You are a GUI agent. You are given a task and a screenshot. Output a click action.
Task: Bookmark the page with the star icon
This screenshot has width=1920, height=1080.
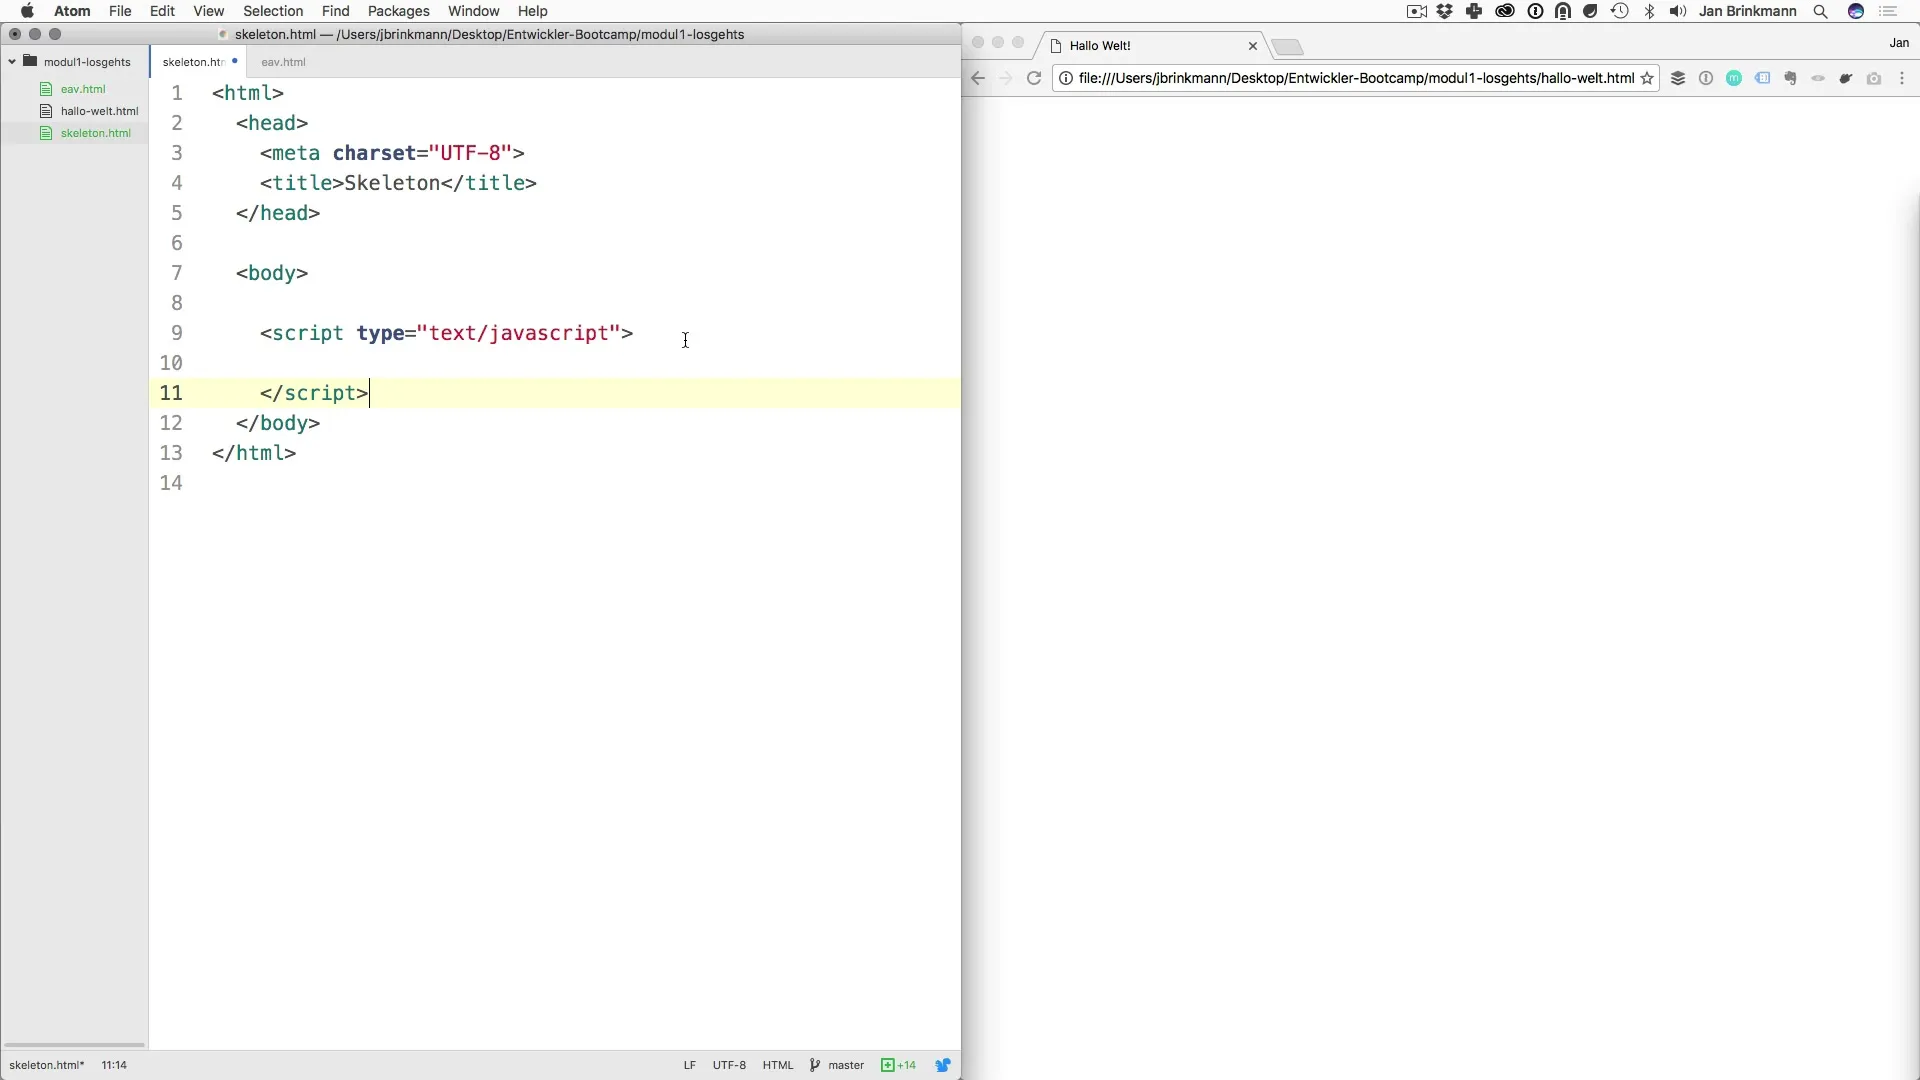(1647, 78)
